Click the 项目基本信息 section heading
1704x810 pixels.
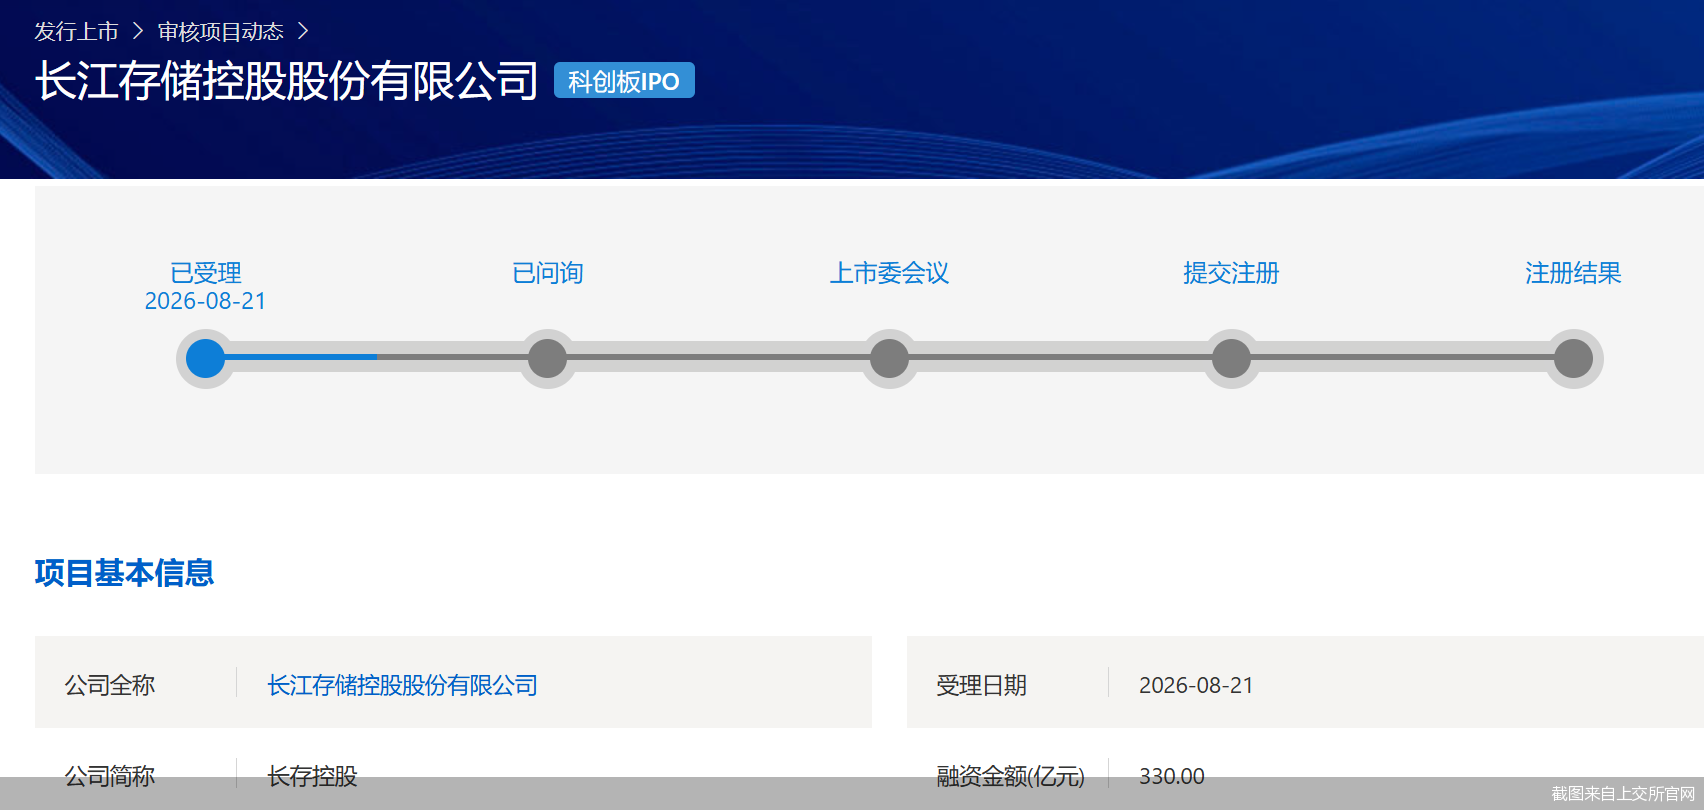pos(124,573)
